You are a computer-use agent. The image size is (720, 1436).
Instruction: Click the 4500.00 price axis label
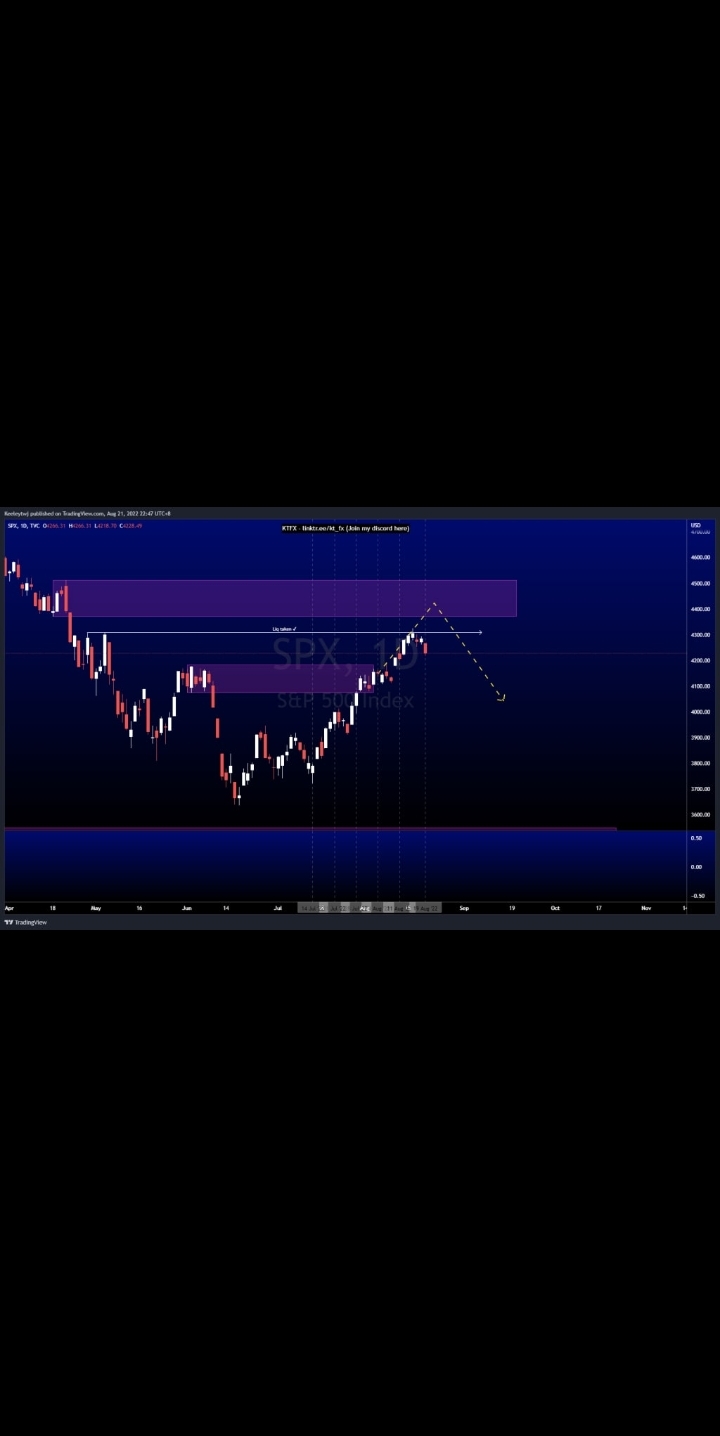pos(700,583)
